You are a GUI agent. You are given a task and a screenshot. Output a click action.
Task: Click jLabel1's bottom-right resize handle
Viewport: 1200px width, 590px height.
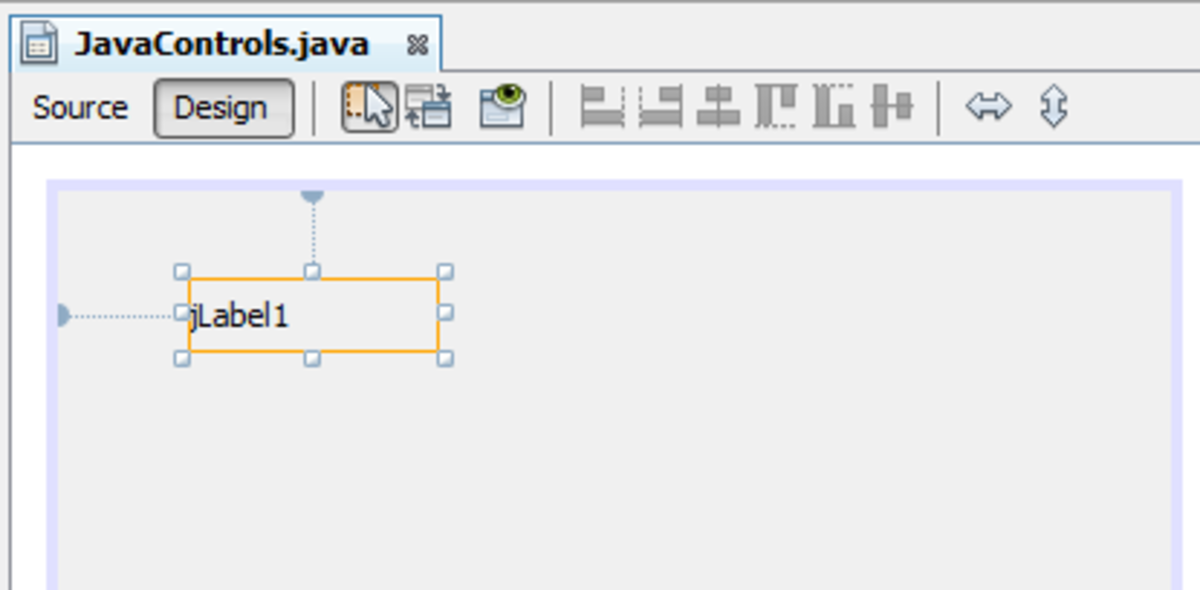click(x=446, y=358)
